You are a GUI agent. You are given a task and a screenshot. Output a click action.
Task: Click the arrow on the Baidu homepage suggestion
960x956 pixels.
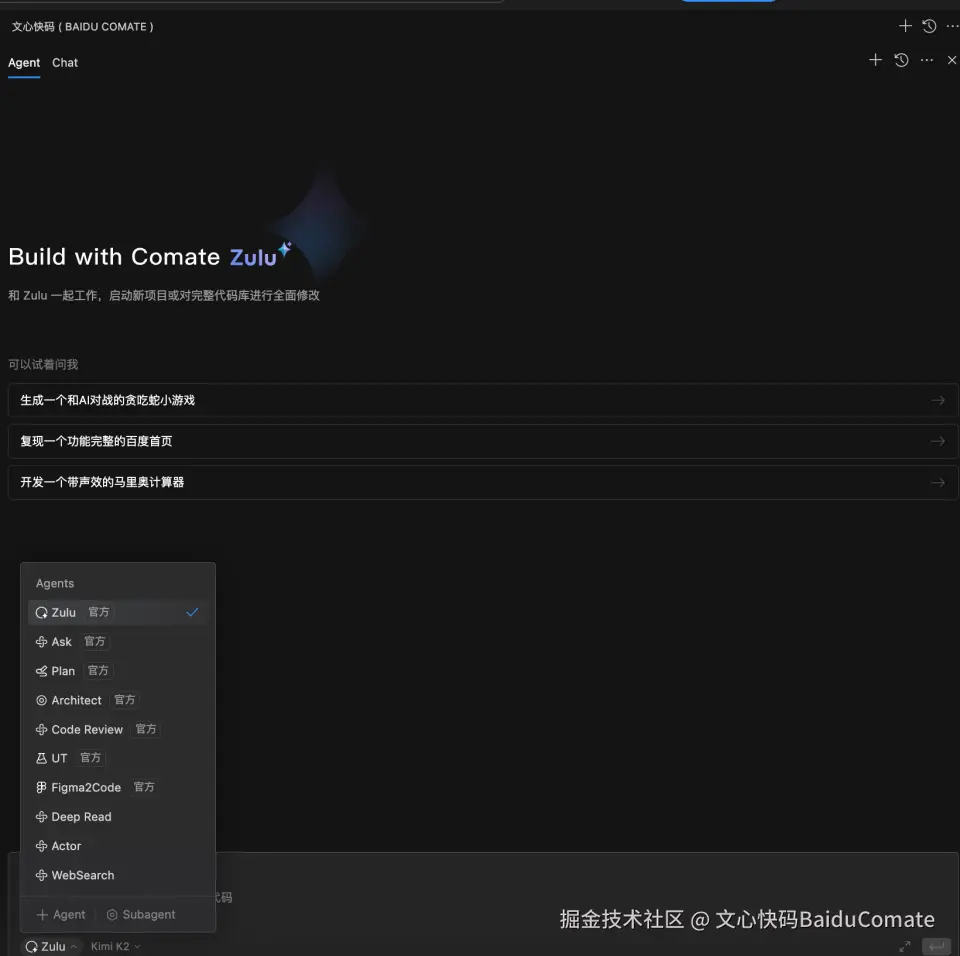coord(938,442)
